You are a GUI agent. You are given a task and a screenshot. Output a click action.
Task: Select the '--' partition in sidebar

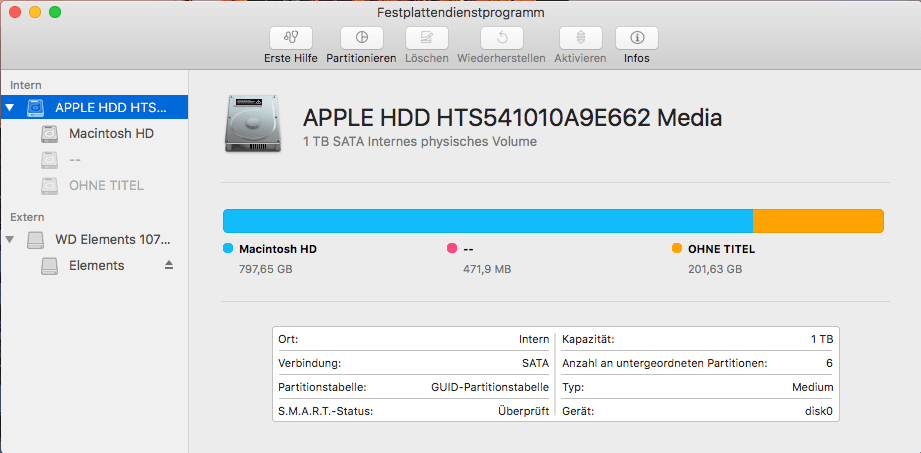pos(94,160)
